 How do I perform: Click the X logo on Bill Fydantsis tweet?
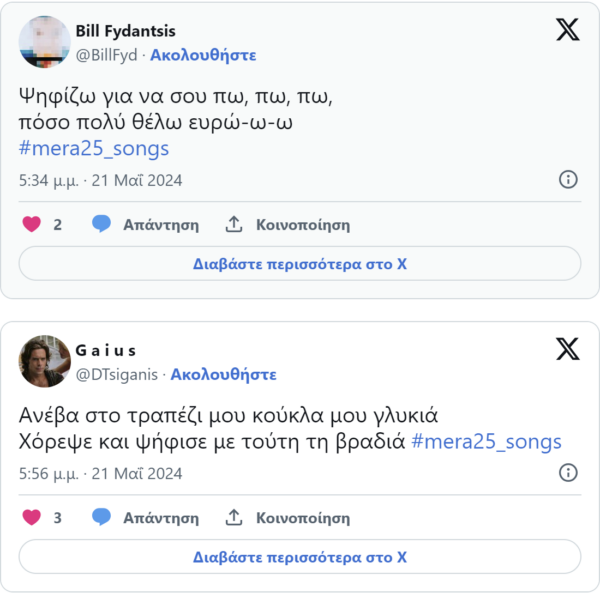click(x=567, y=30)
